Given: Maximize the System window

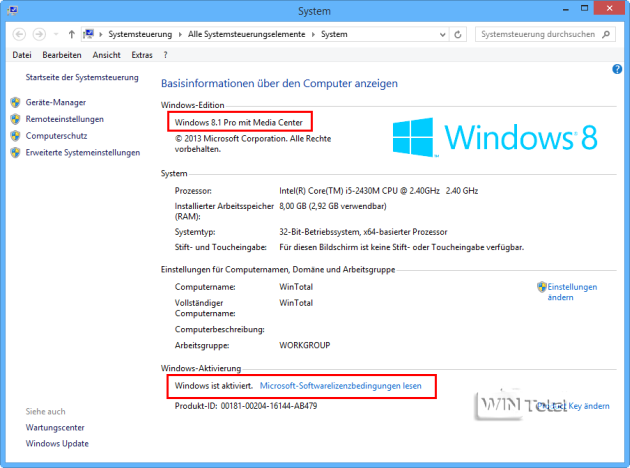Looking at the screenshot, I should point(585,8).
